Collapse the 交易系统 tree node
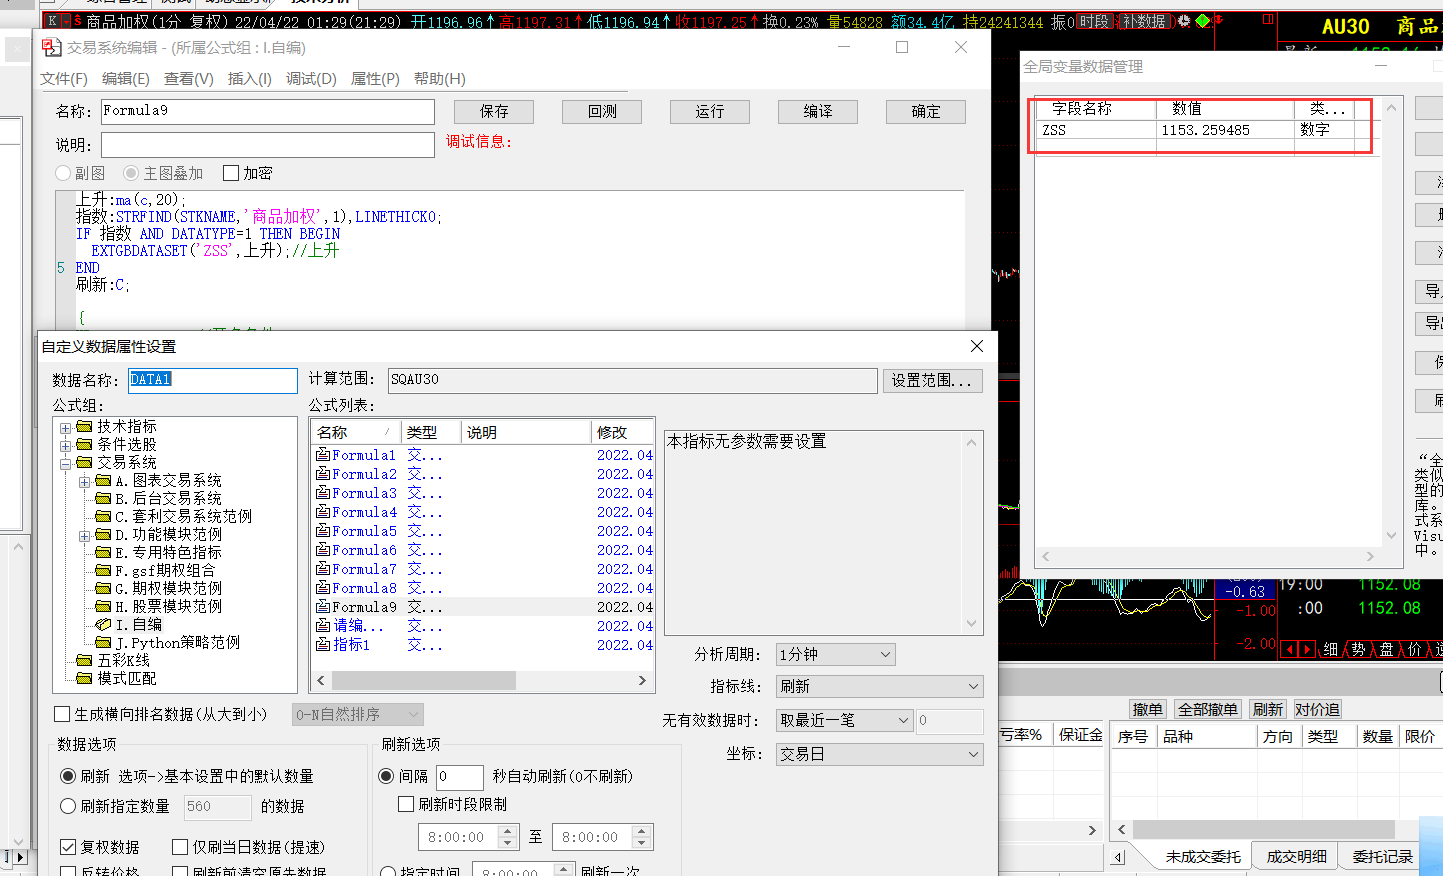Image resolution: width=1443 pixels, height=876 pixels. point(66,464)
